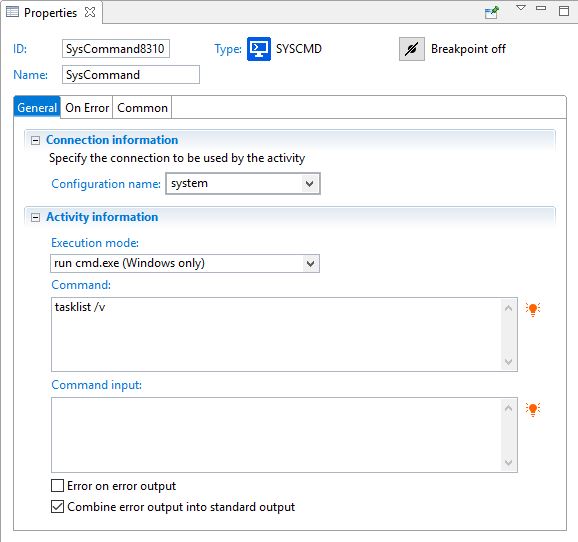Screen dimensions: 578x542
Task: Click the Name field SysCommand
Action: click(x=131, y=75)
